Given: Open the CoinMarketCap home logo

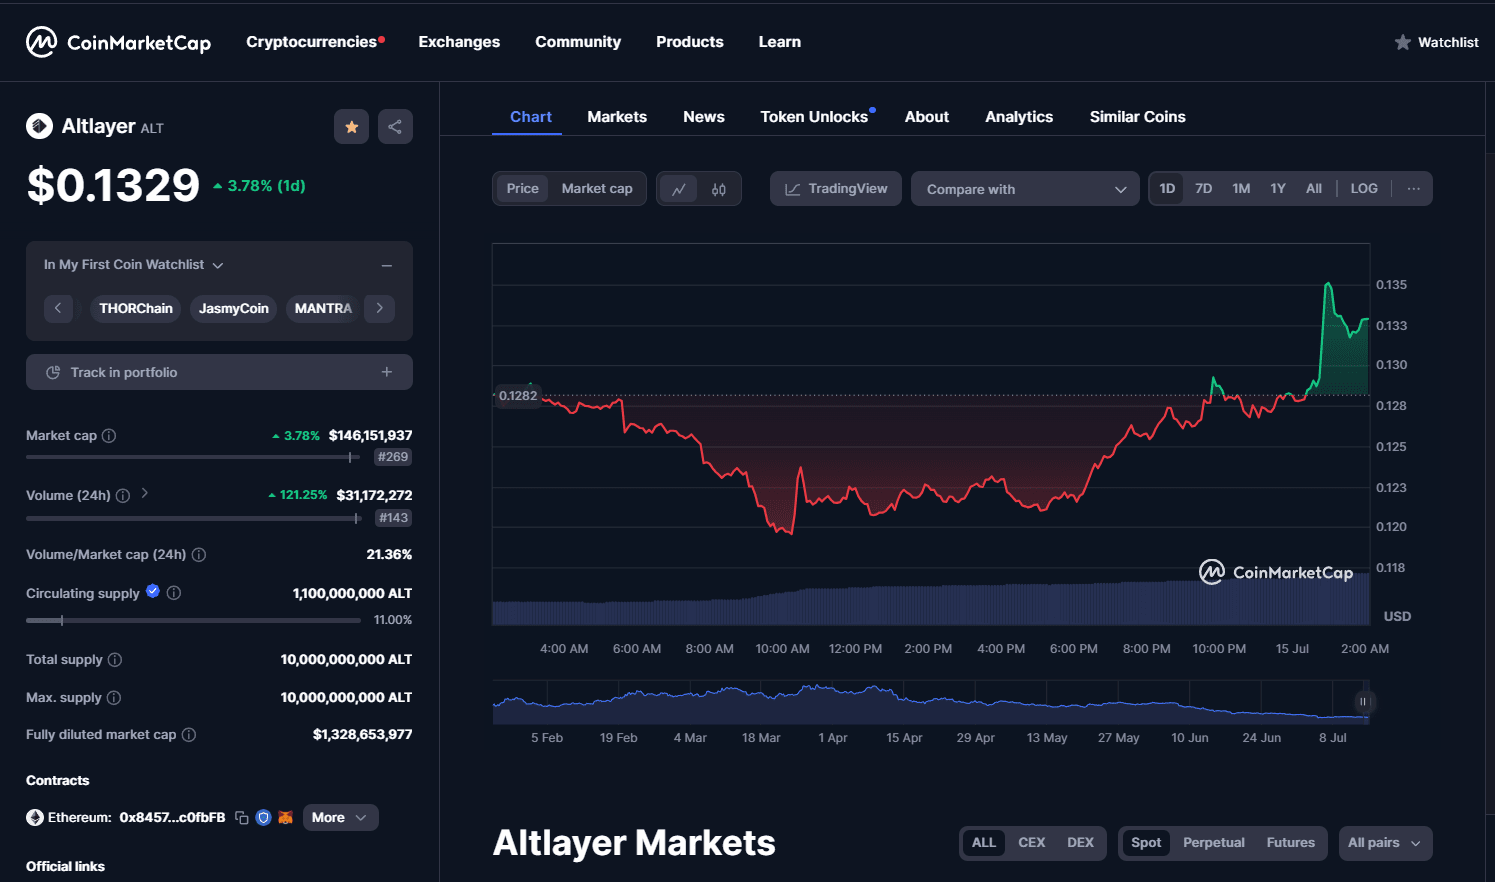Looking at the screenshot, I should tap(118, 42).
